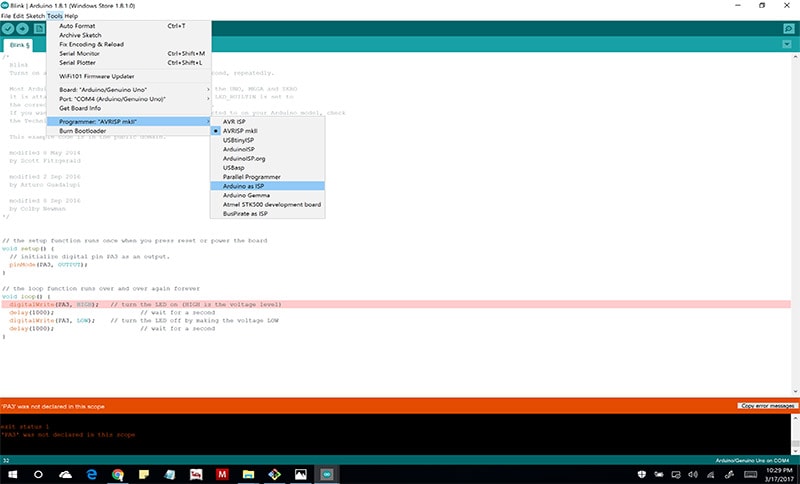Screen dimensions: 800x484
Task: Click the pinMode(PA3, OUTPUT) code line
Action: click(x=48, y=264)
